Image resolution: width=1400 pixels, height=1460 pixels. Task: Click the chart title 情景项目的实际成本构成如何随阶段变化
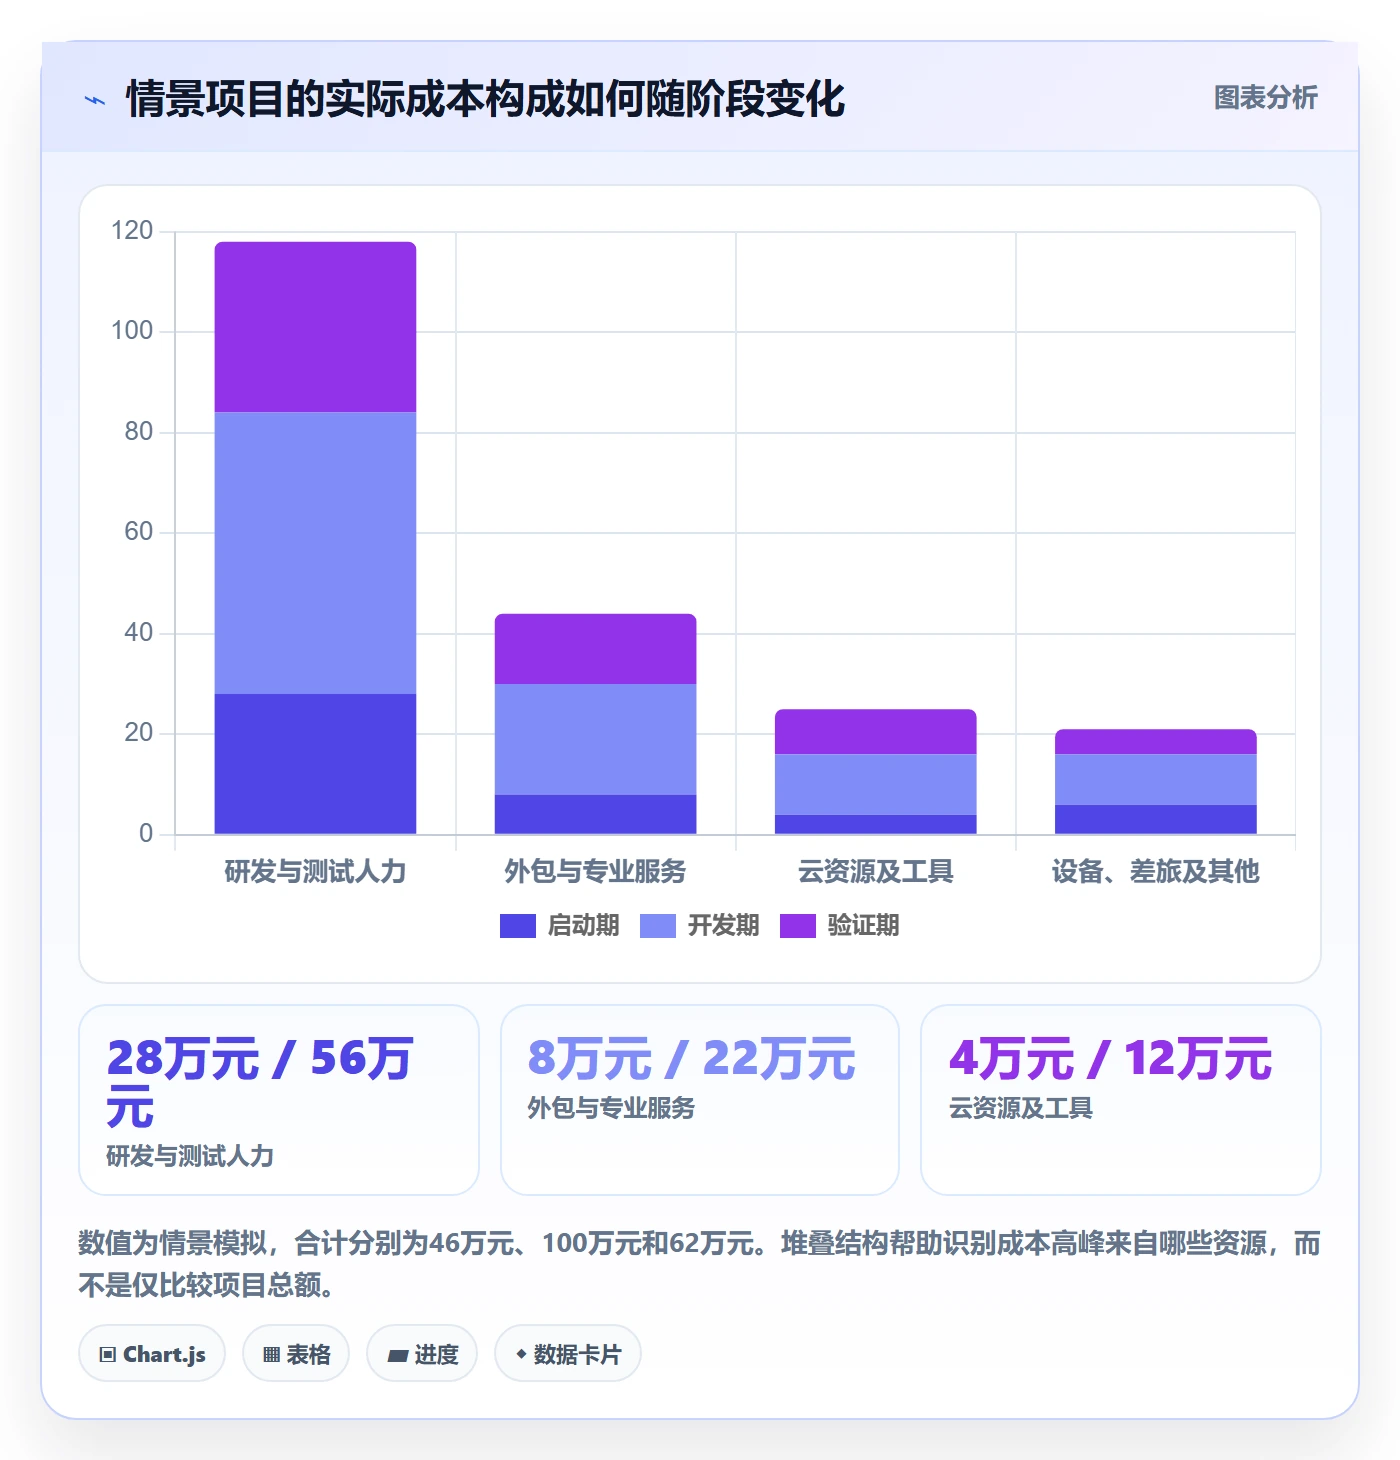click(486, 99)
